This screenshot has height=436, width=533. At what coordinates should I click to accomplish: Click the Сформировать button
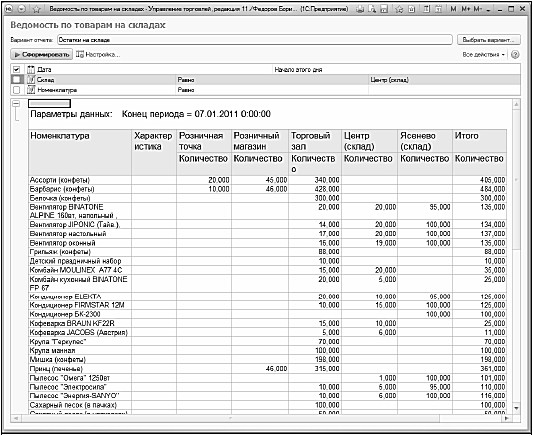click(x=41, y=54)
